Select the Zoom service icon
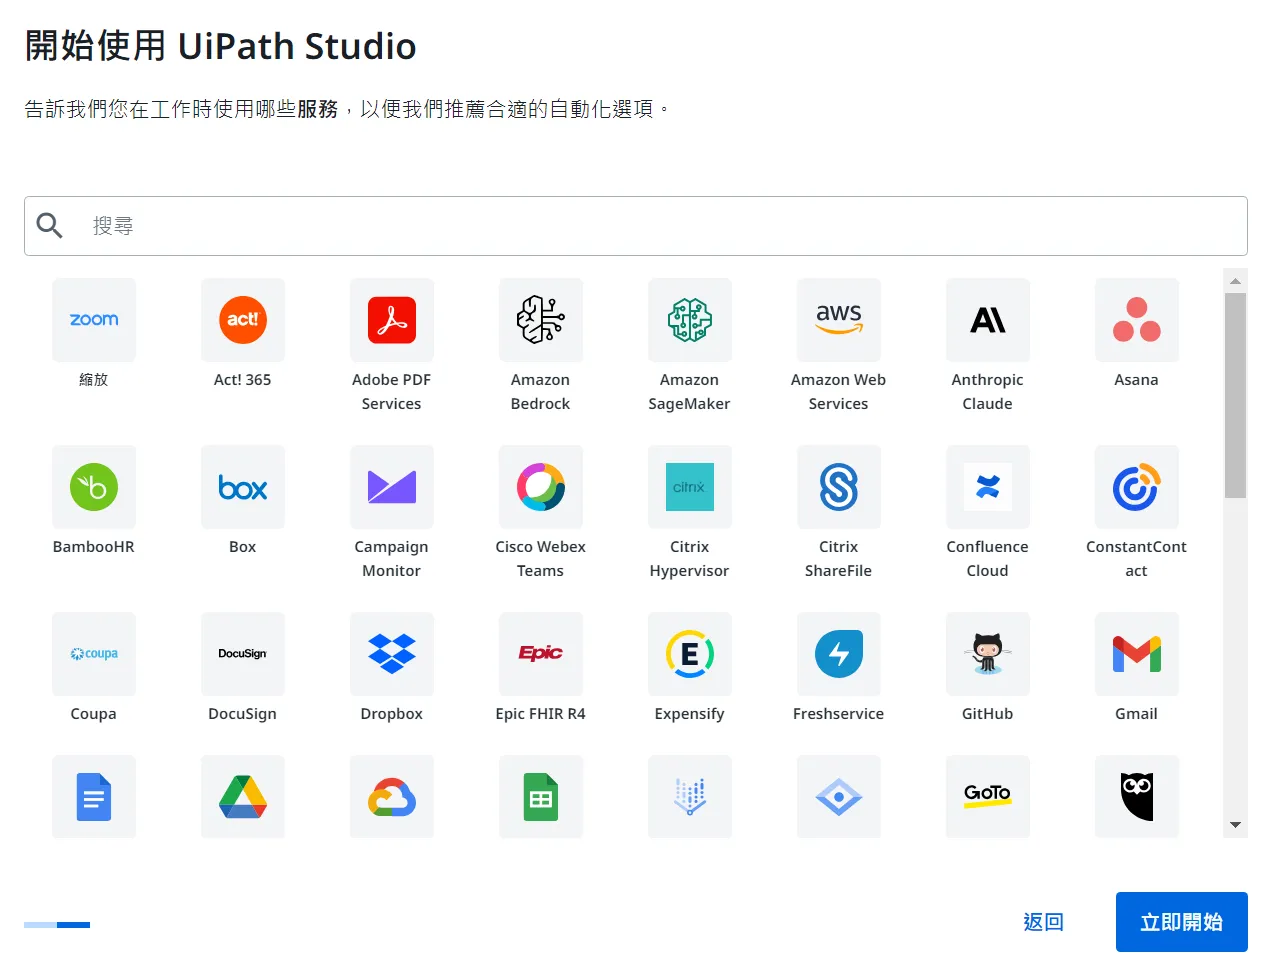Screen dimensions: 1275x977 94,320
